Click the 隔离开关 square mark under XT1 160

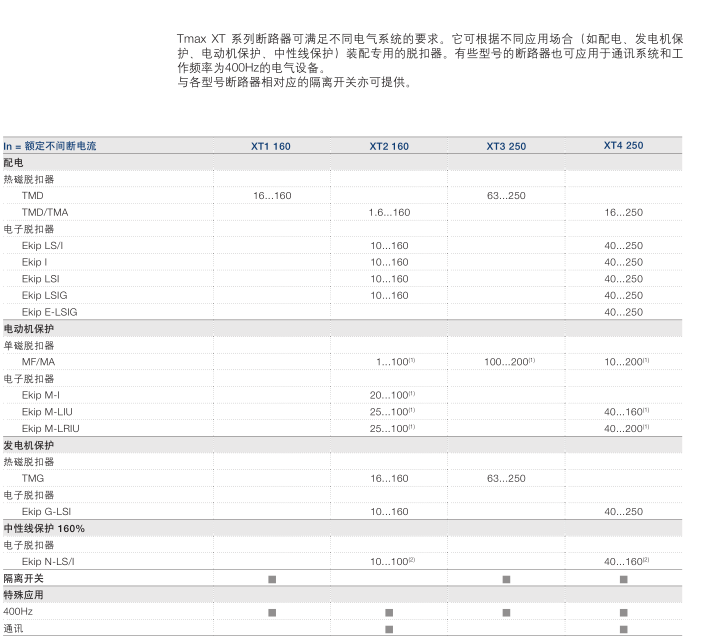point(272,579)
